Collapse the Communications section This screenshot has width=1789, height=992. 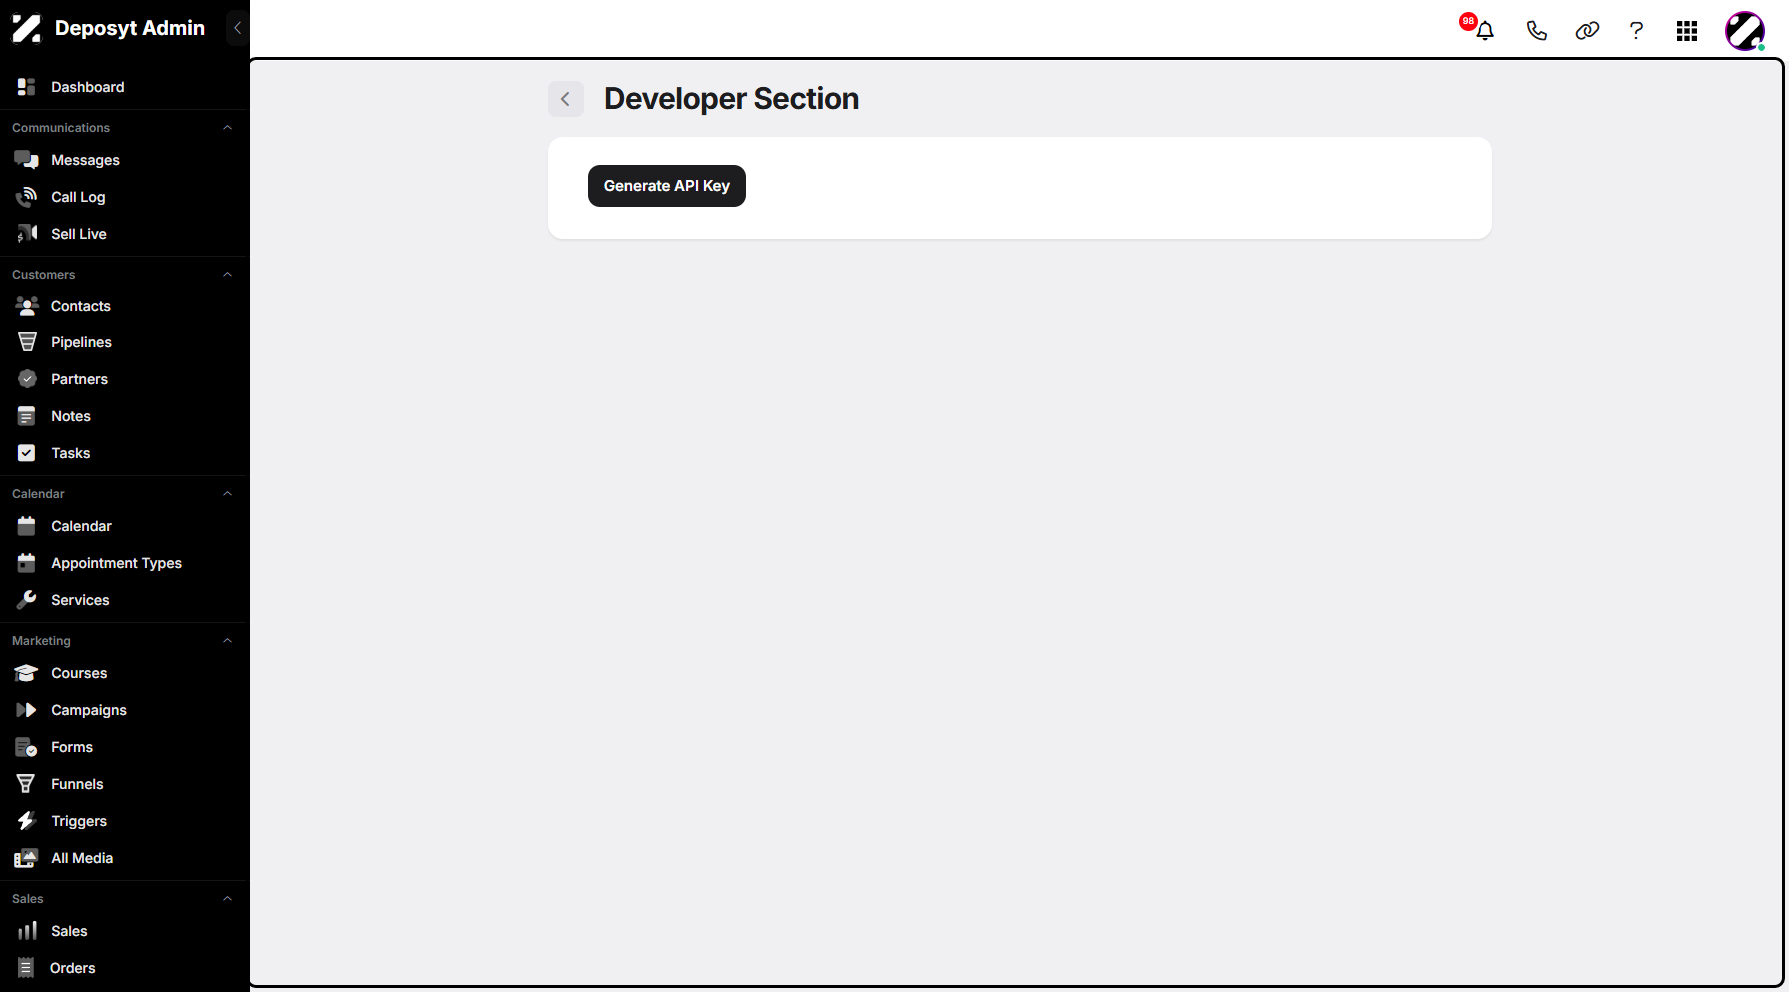(227, 128)
